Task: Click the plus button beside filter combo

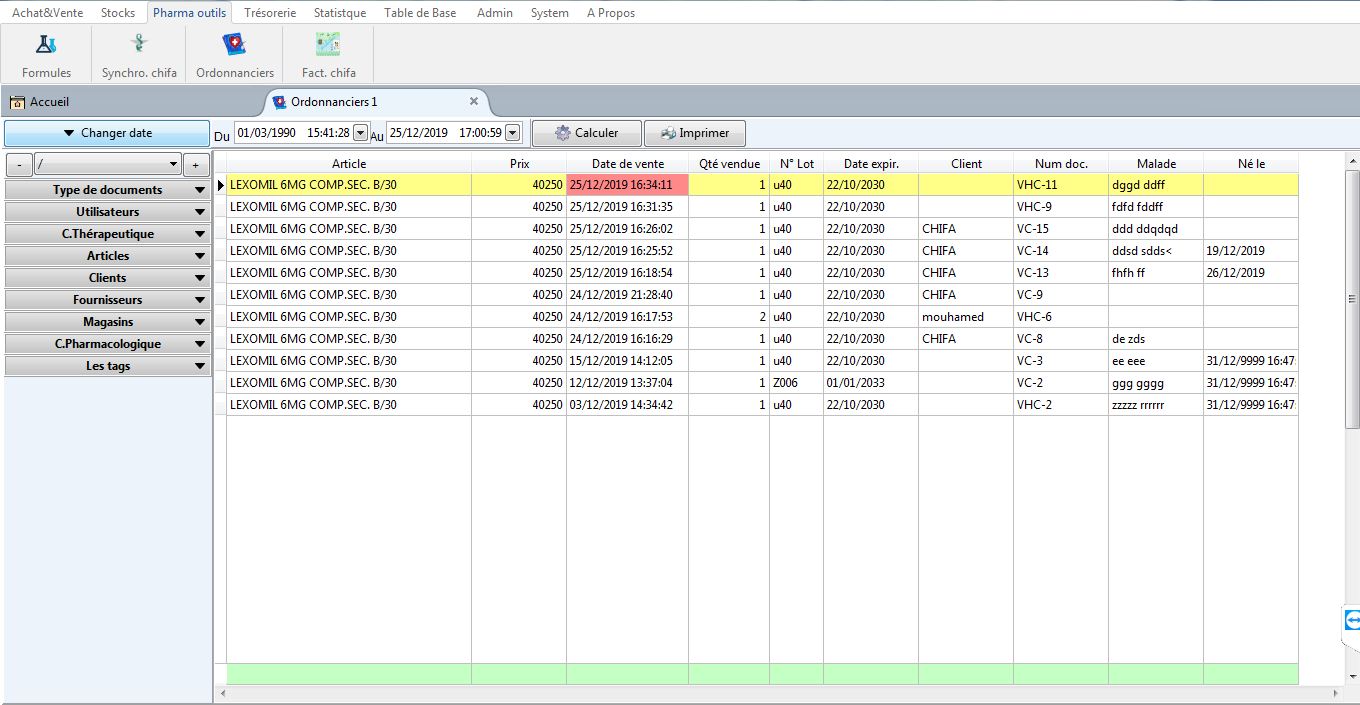Action: tap(196, 165)
